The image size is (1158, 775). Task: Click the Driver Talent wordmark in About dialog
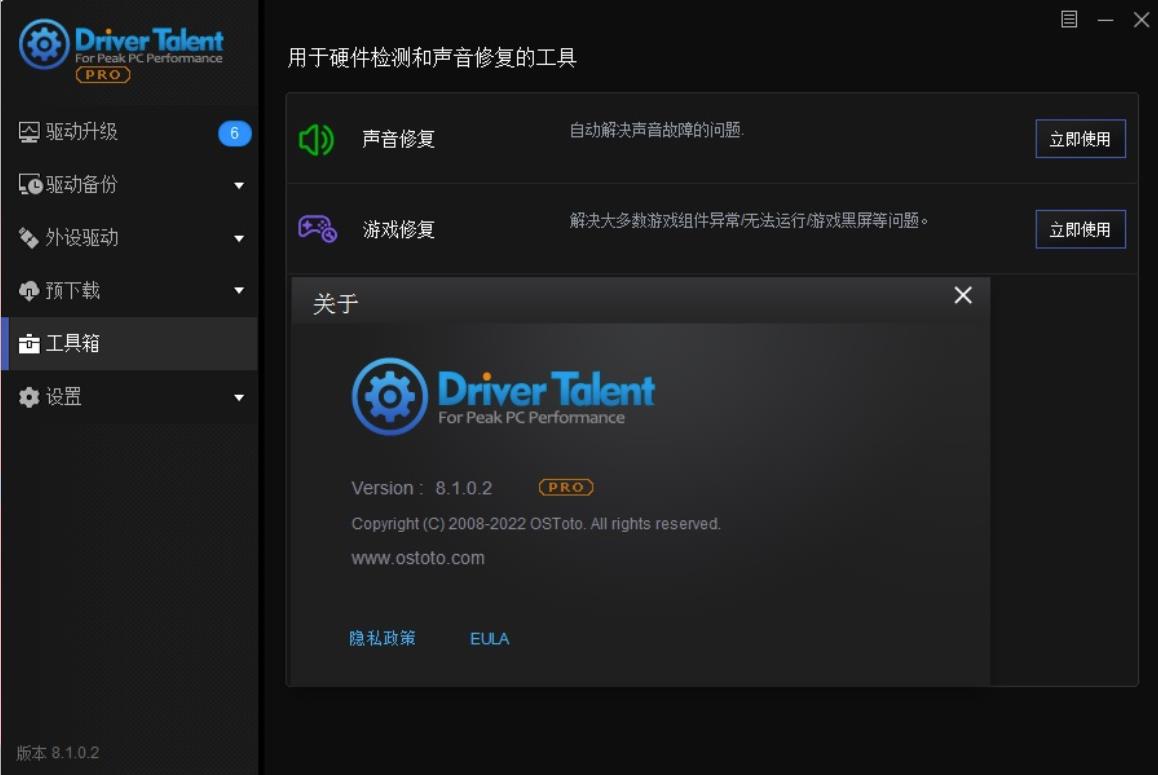pos(546,389)
